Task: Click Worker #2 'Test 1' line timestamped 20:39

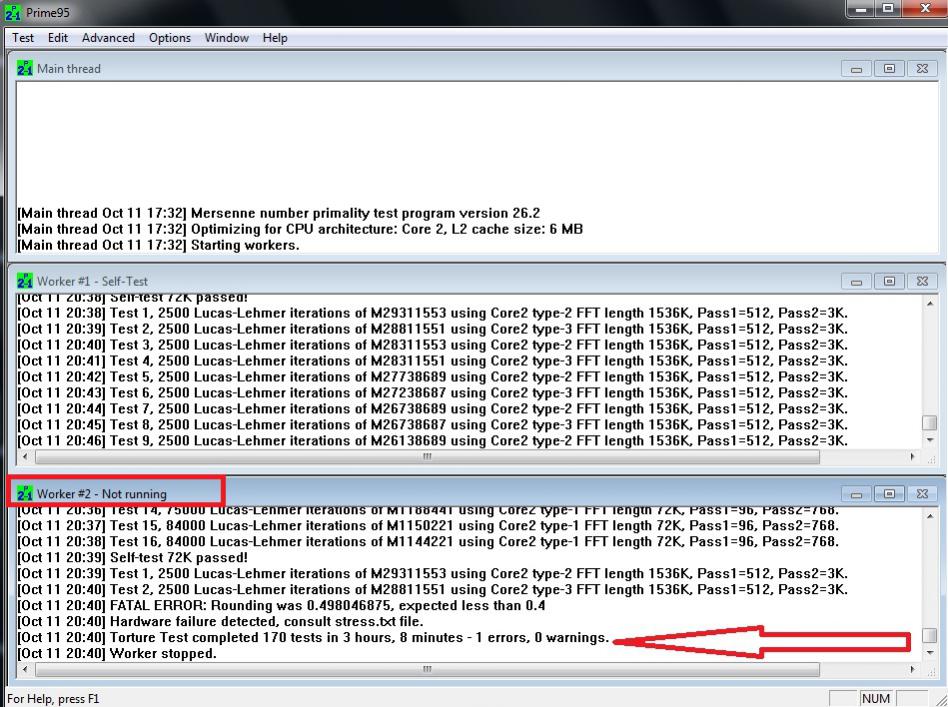Action: tap(432, 573)
